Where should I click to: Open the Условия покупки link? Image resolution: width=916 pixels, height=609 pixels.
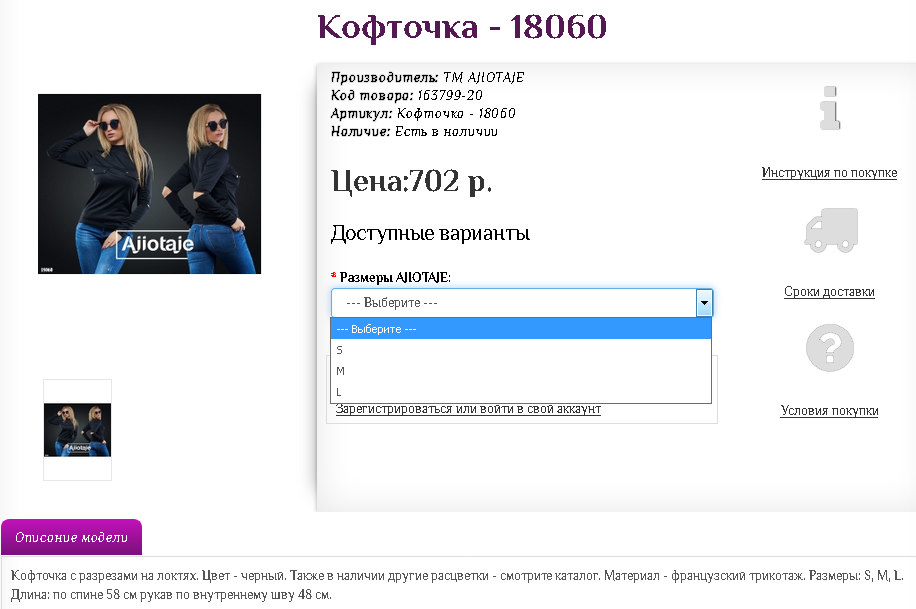tap(829, 411)
